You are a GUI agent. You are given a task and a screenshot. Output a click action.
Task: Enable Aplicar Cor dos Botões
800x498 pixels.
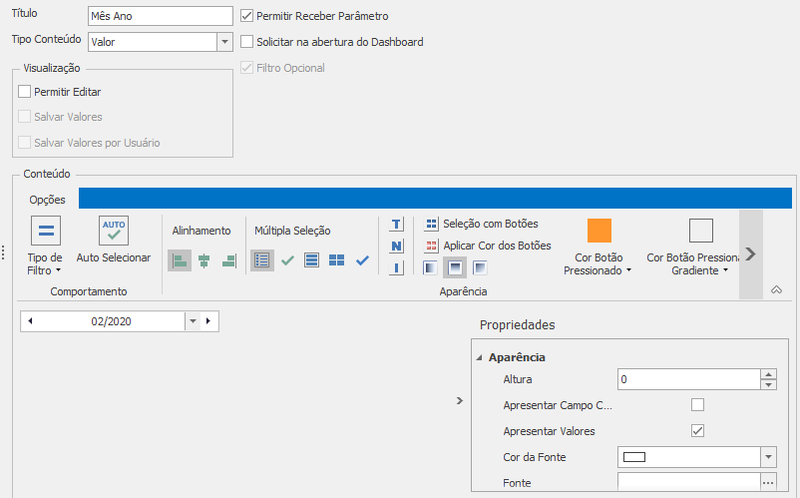(488, 246)
